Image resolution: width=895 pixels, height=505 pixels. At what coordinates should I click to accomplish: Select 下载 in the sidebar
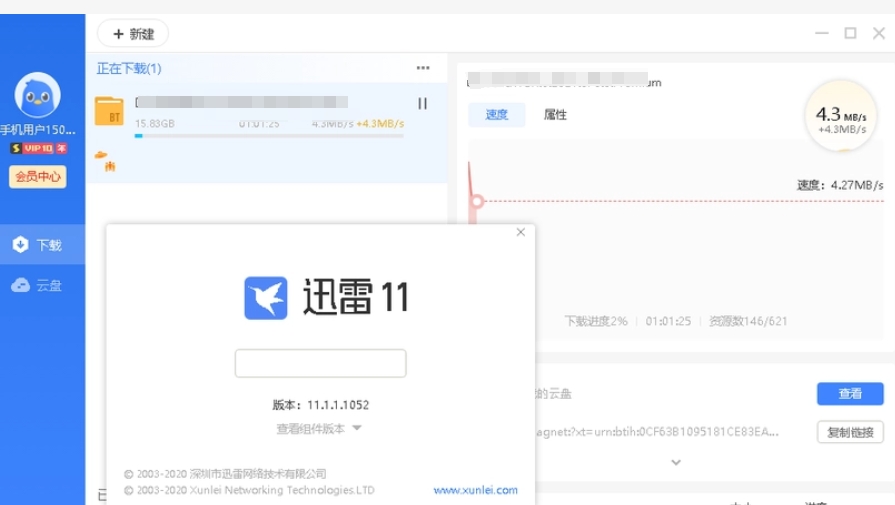[43, 245]
